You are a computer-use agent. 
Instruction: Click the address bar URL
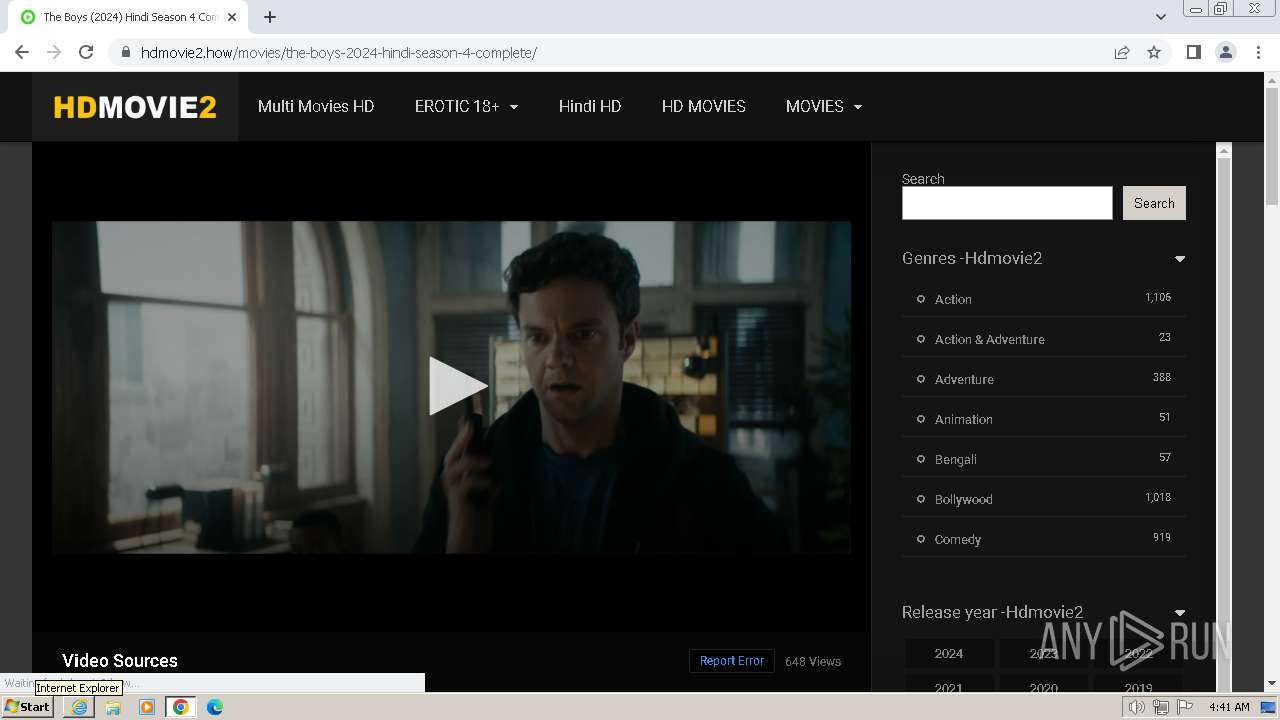(x=339, y=53)
